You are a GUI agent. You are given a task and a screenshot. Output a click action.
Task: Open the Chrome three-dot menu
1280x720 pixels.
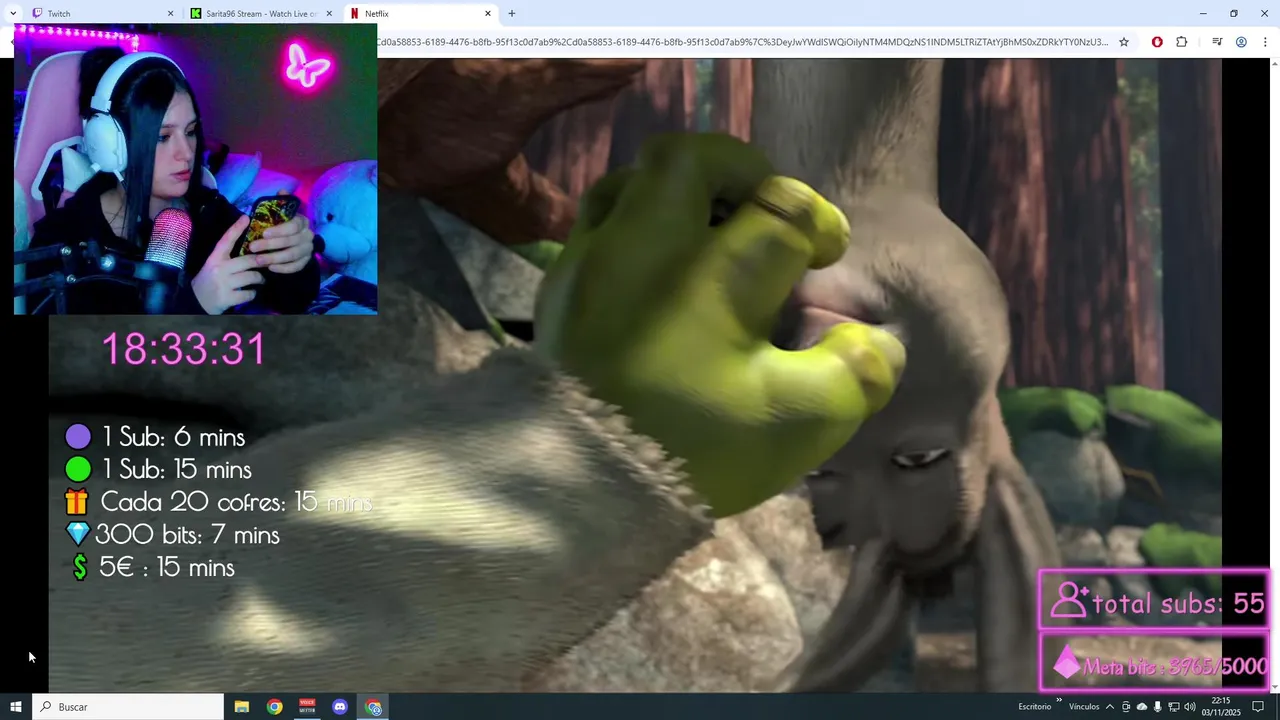[1265, 42]
